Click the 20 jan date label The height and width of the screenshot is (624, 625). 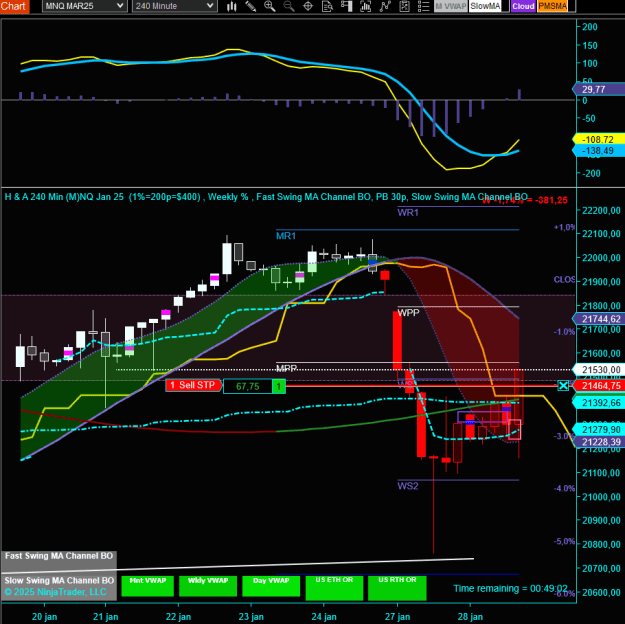coord(44,617)
